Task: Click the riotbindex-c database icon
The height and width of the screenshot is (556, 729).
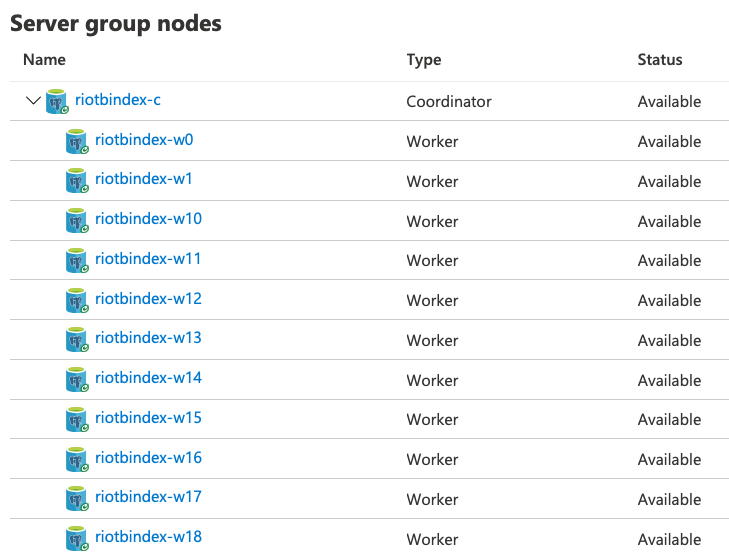Action: pos(57,101)
